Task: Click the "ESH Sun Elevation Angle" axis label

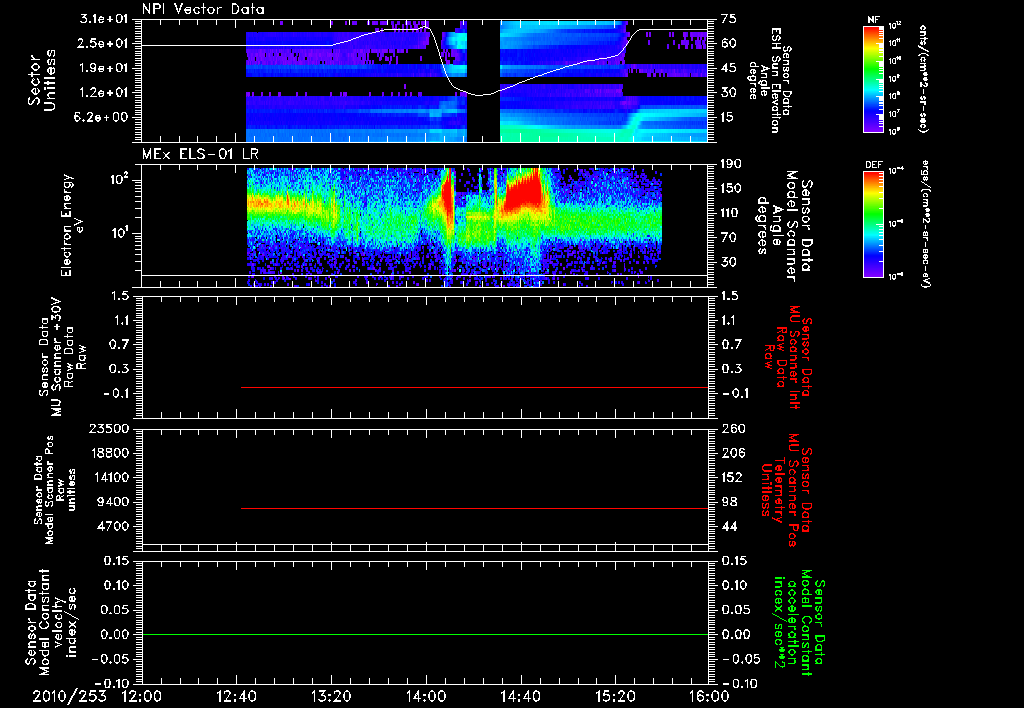Action: [770, 80]
